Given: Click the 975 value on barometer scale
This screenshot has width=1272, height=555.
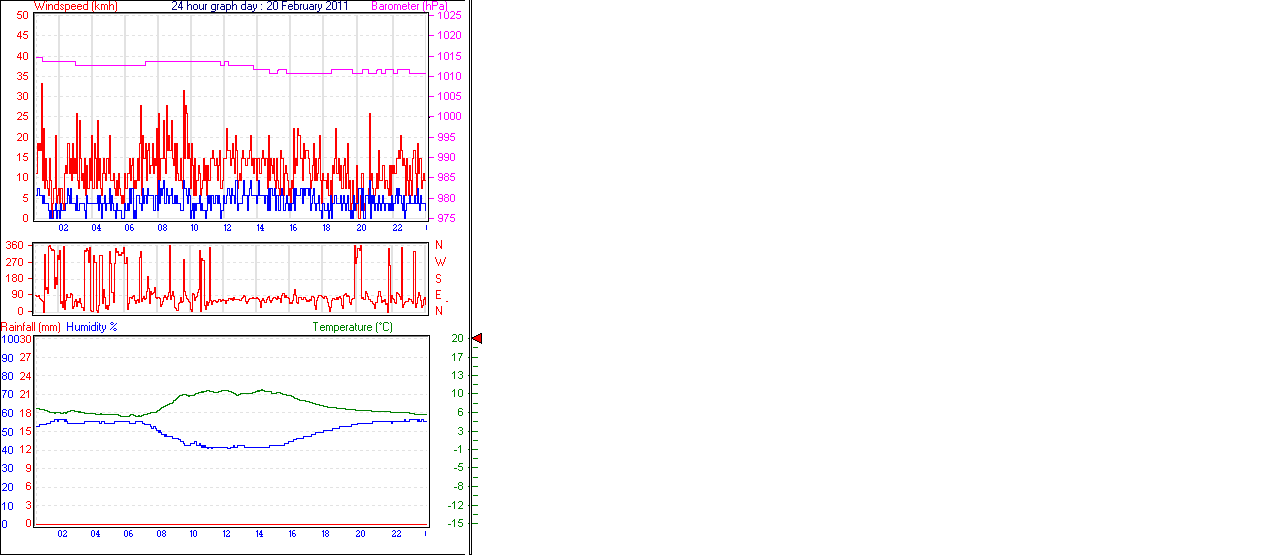Looking at the screenshot, I should [446, 218].
